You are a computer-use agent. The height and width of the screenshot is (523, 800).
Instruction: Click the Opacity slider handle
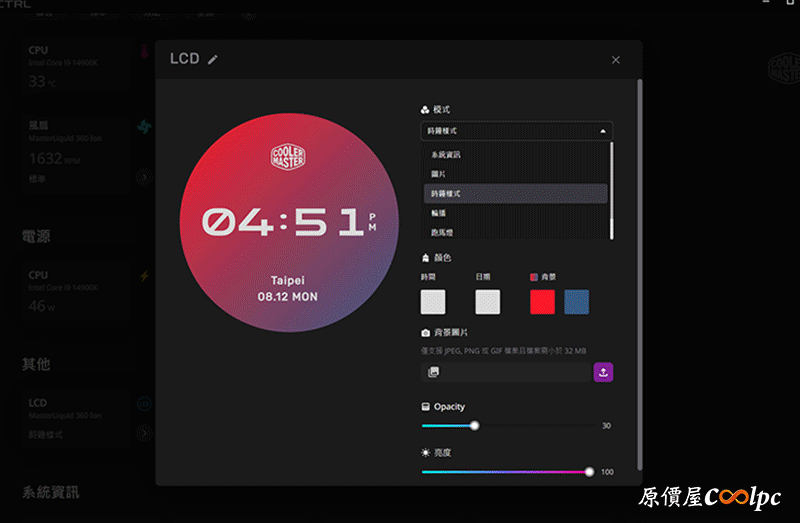(474, 426)
